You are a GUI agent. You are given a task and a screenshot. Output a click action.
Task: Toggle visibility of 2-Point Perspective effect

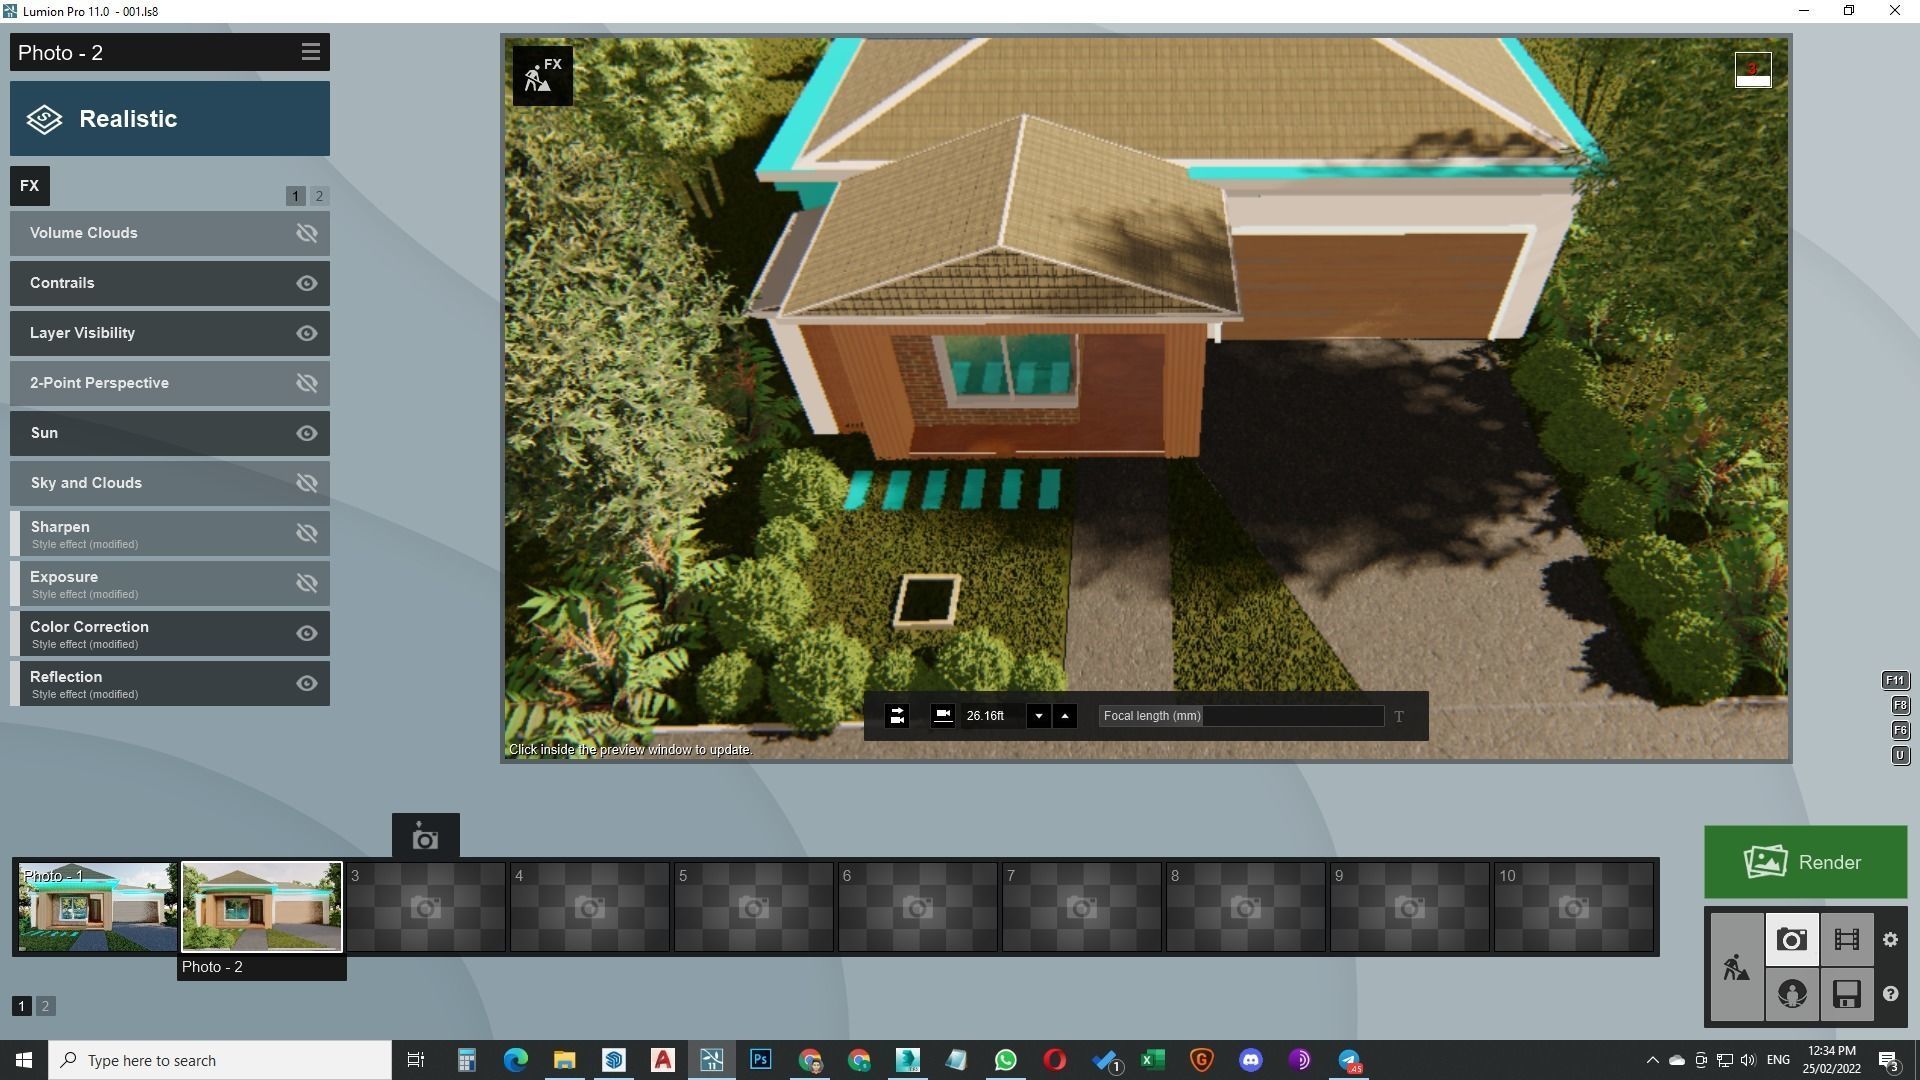[x=307, y=383]
